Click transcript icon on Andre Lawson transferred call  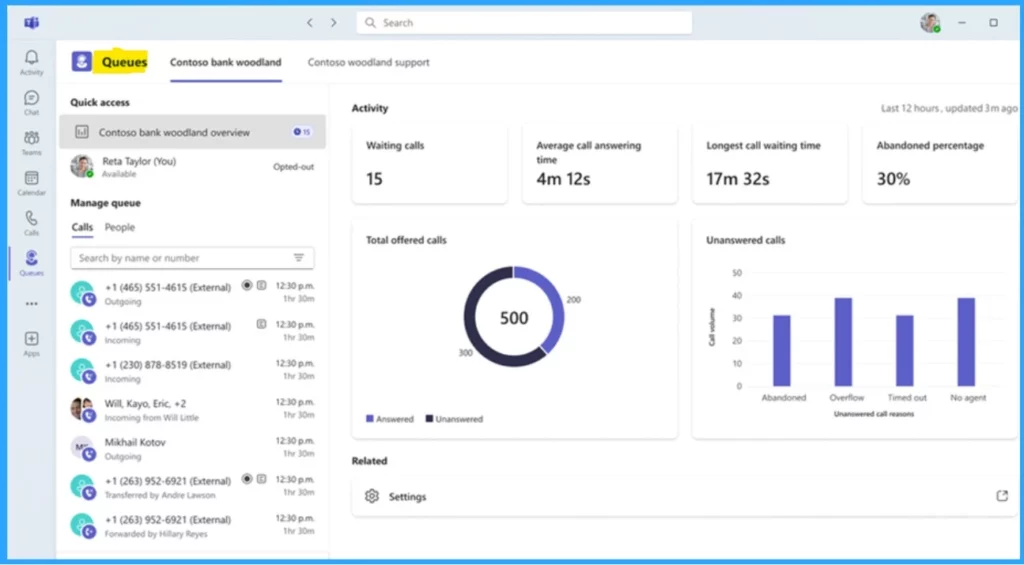tap(261, 479)
